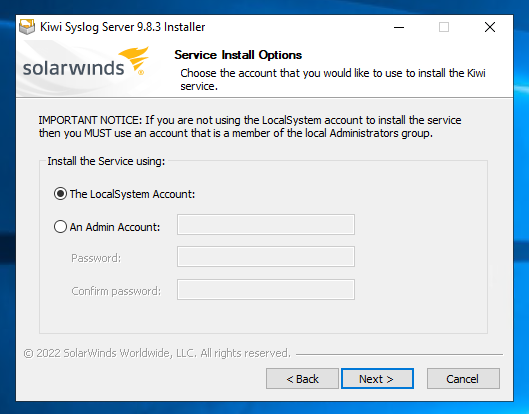This screenshot has width=529, height=414.
Task: Click the SolarWinds copyright notice text
Action: coord(157,353)
